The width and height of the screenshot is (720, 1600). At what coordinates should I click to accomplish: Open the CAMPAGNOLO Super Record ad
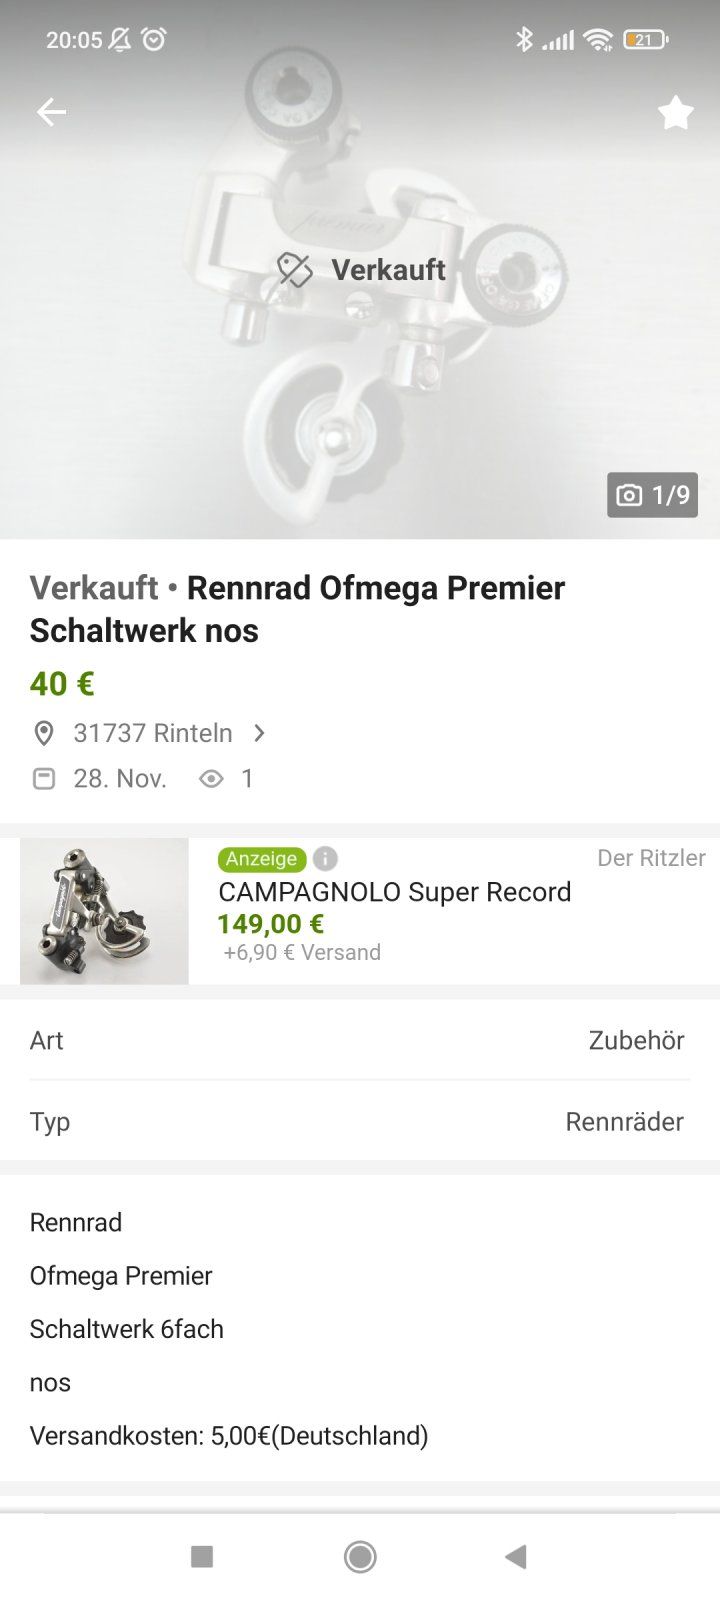(394, 892)
